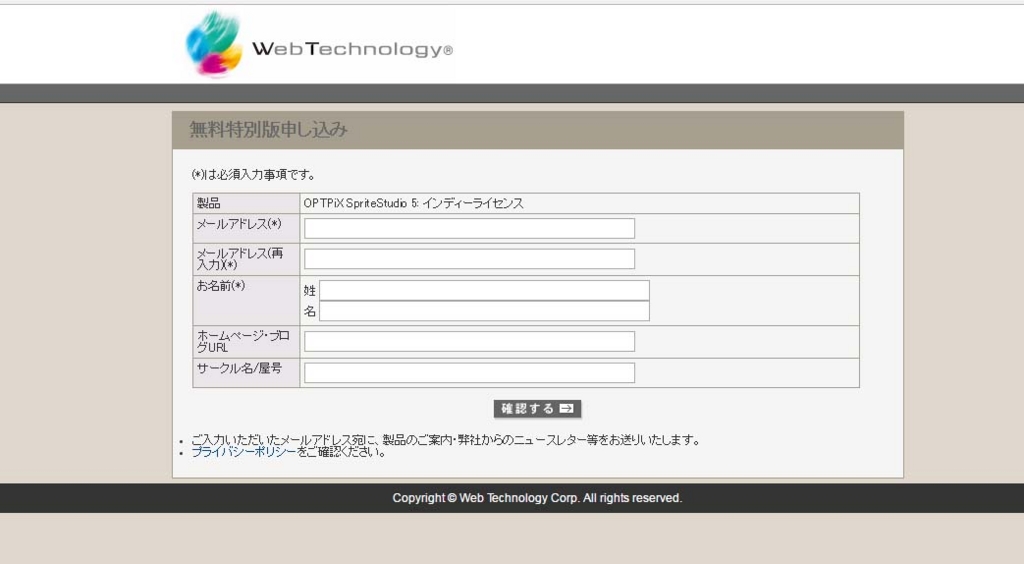
Task: Submit form with 確認する button
Action: pos(537,409)
